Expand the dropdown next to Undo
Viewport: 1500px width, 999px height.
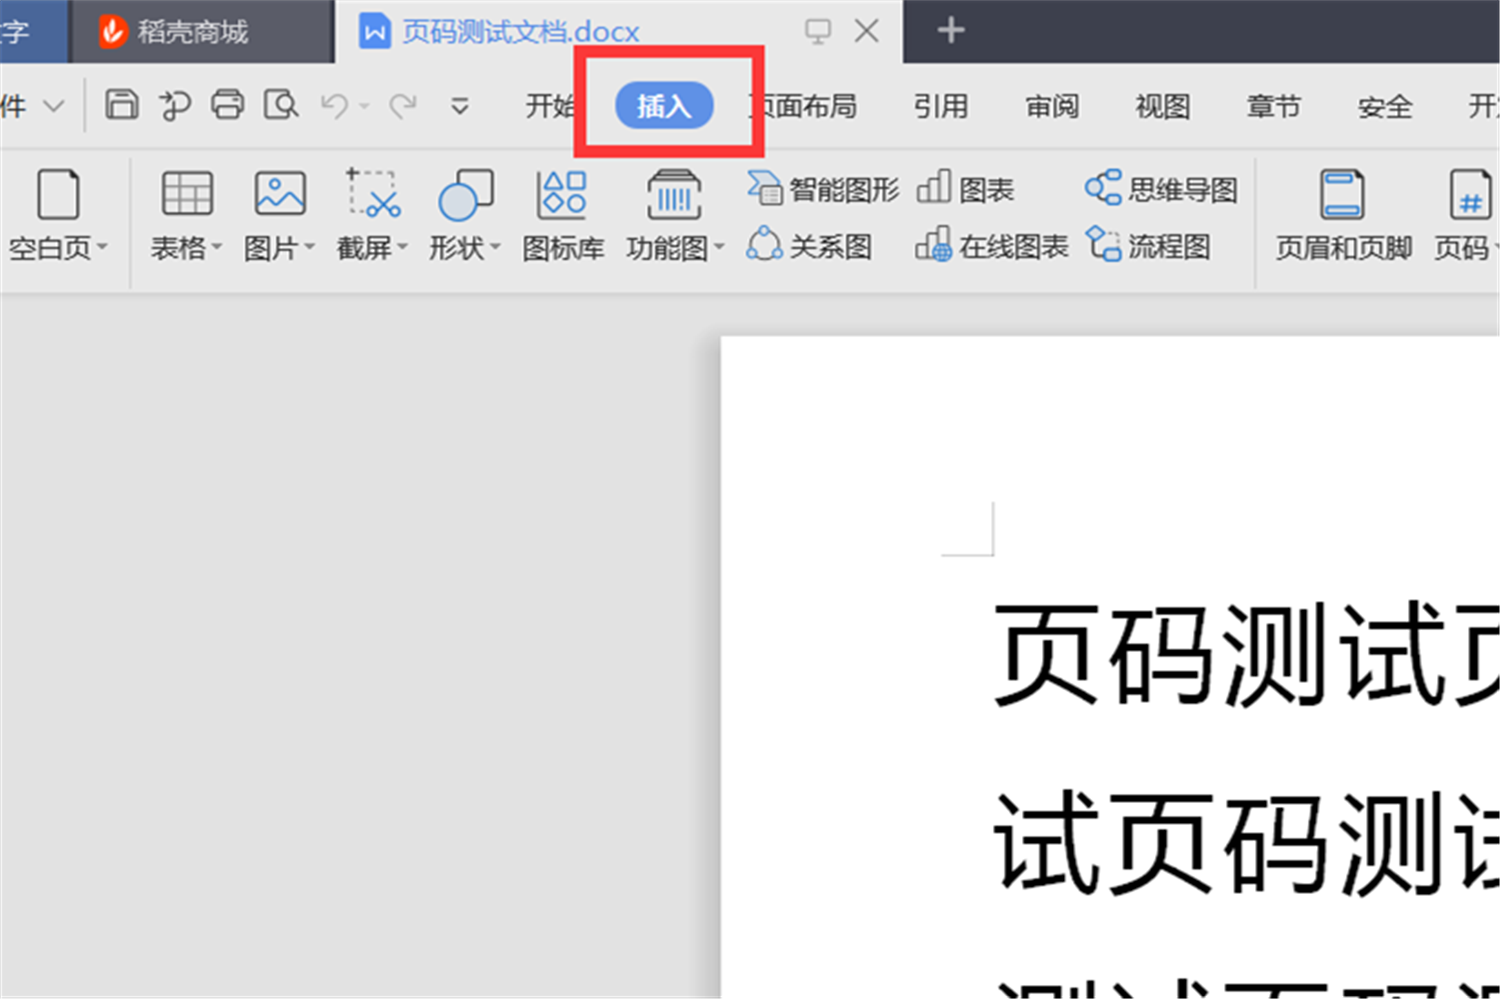tap(365, 106)
